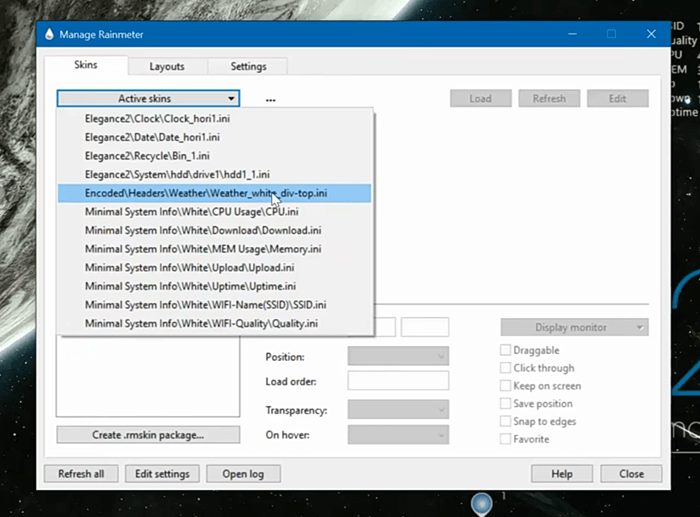Toggle Snap to edges checkbox
700x517 pixels.
[x=505, y=421]
